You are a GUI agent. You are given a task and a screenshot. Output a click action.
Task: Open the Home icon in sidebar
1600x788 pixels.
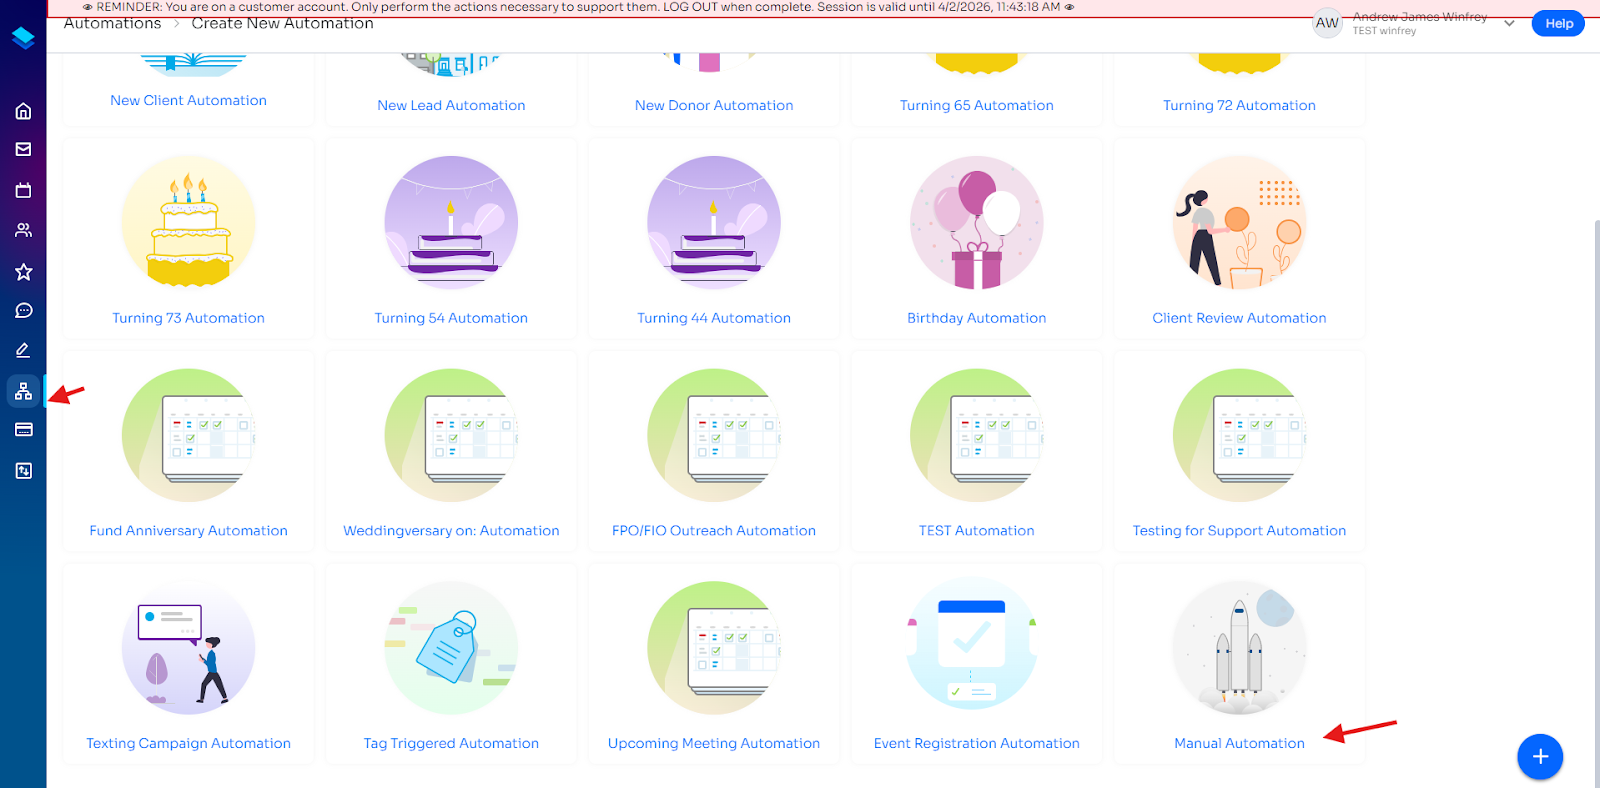pos(23,111)
